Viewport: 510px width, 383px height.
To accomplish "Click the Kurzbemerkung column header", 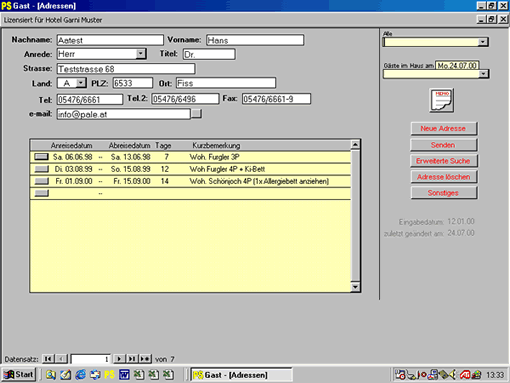I will point(216,145).
